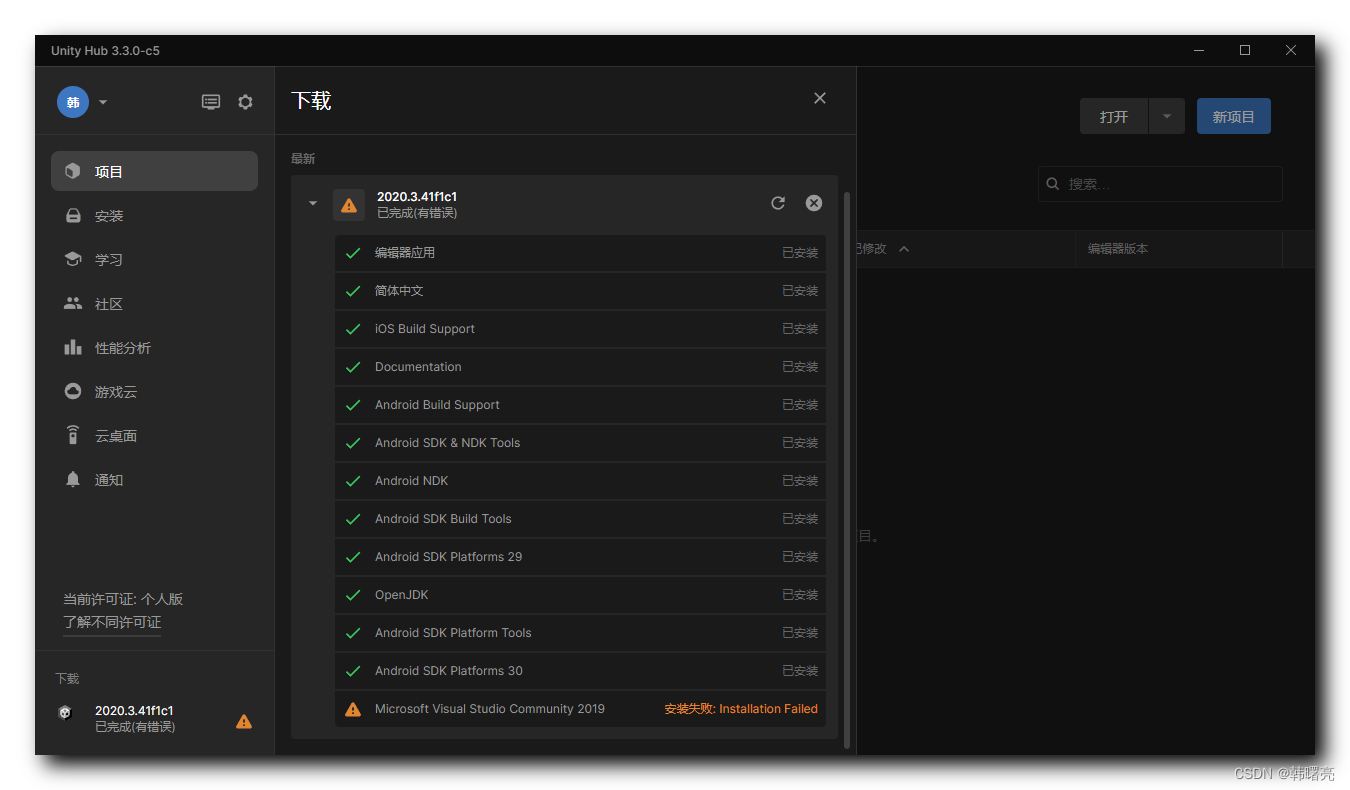The image size is (1350, 790).
Task: Click the 学习 graduation cap icon
Action: (73, 259)
